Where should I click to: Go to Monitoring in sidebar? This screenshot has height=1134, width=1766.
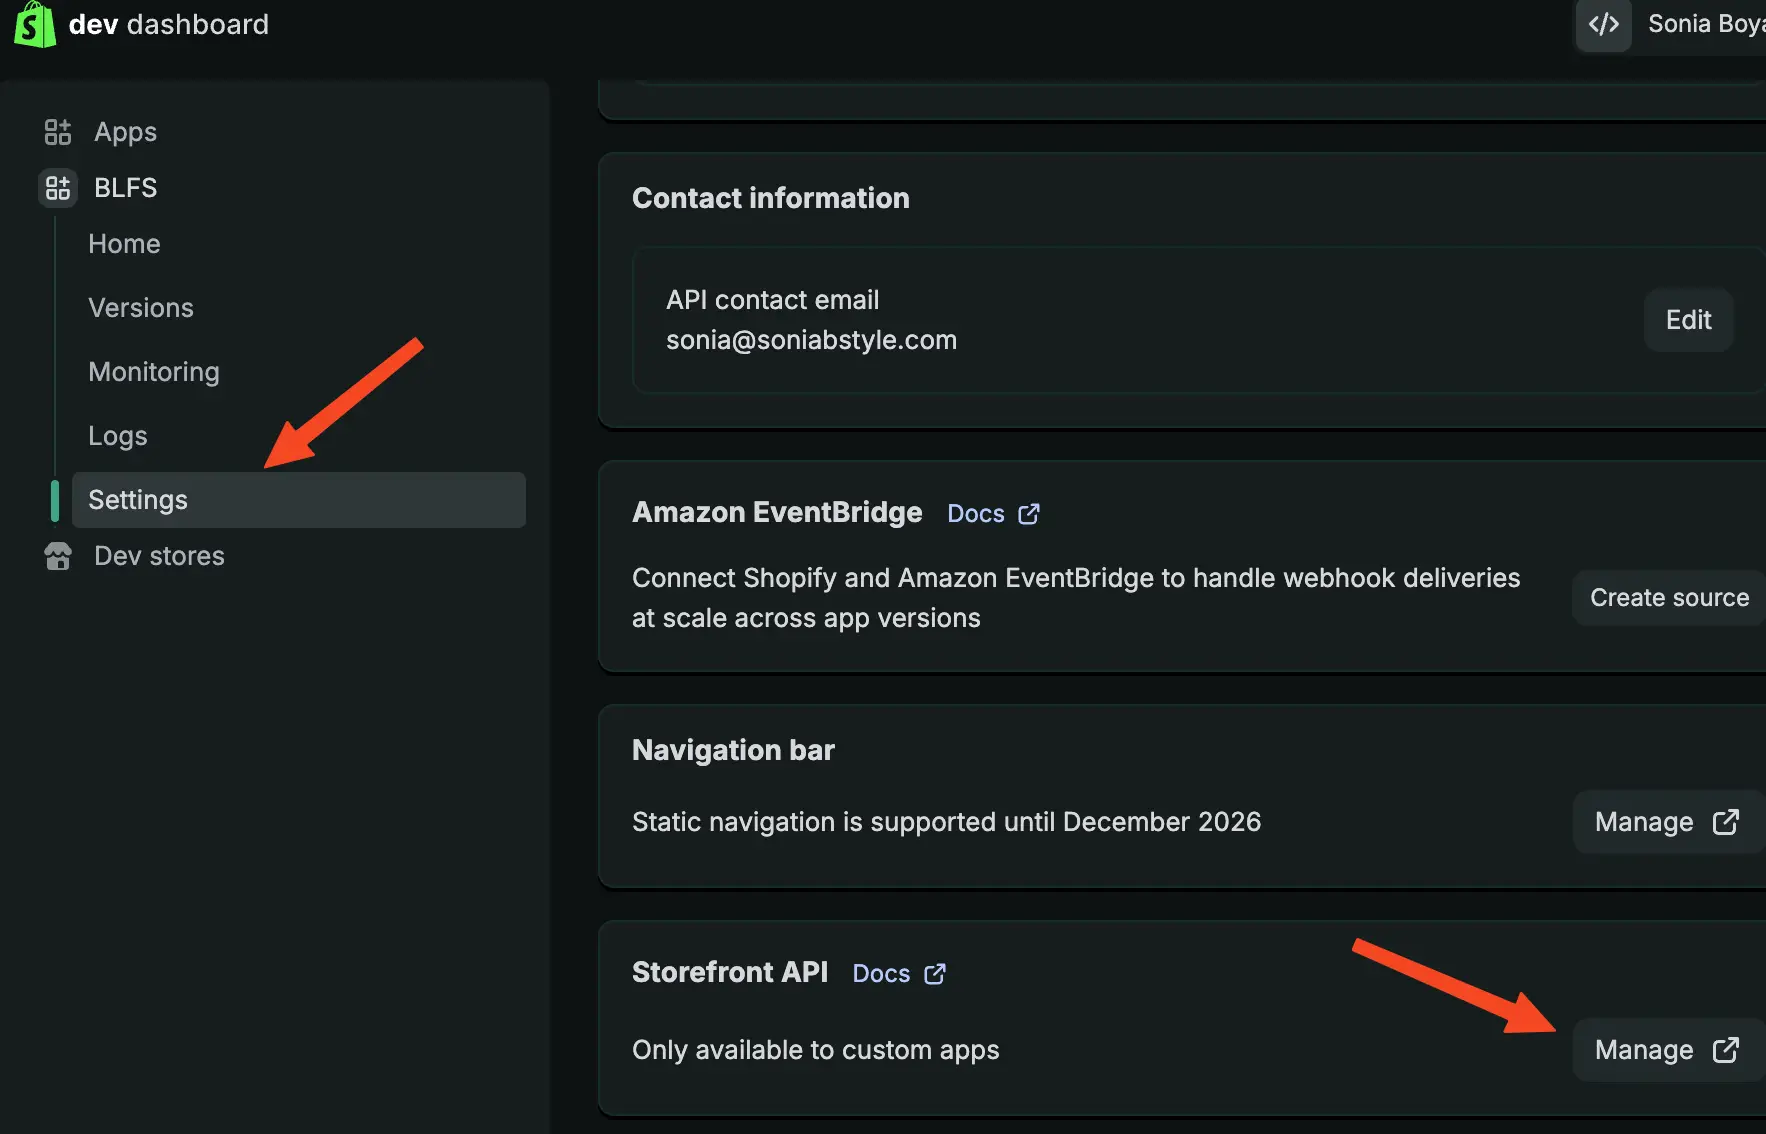point(154,372)
